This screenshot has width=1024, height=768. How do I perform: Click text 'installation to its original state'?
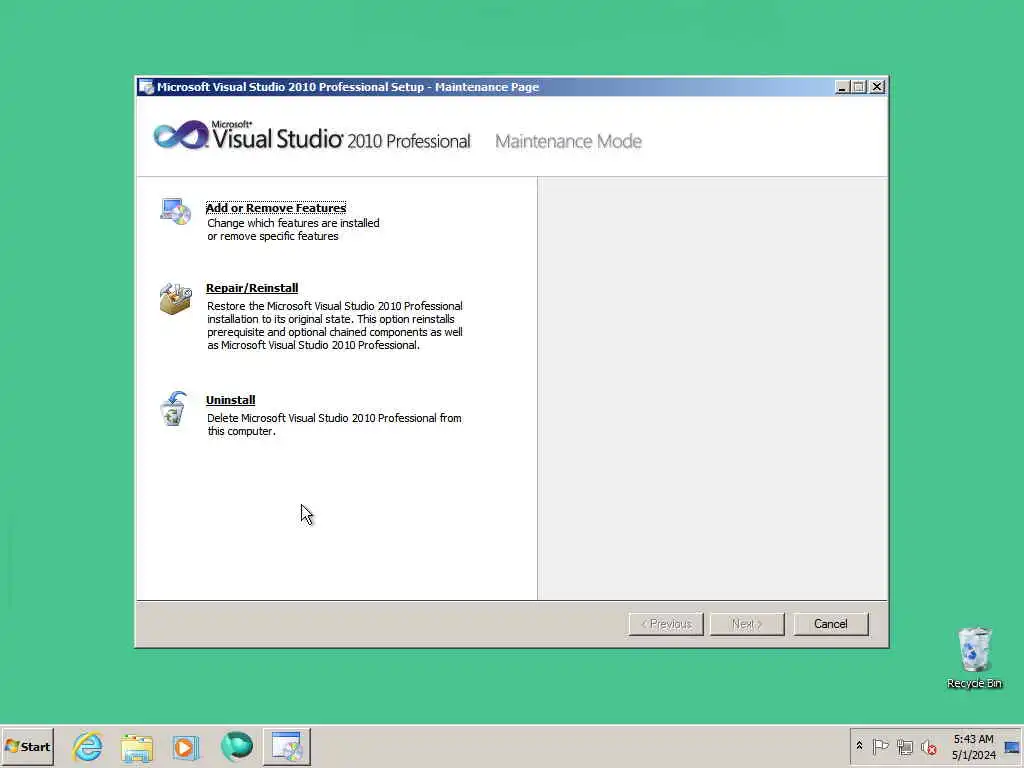pyautogui.click(x=280, y=319)
